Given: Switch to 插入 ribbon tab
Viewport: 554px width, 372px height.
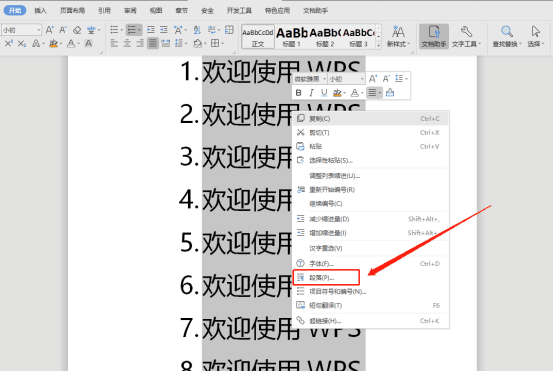Looking at the screenshot, I should 40,11.
